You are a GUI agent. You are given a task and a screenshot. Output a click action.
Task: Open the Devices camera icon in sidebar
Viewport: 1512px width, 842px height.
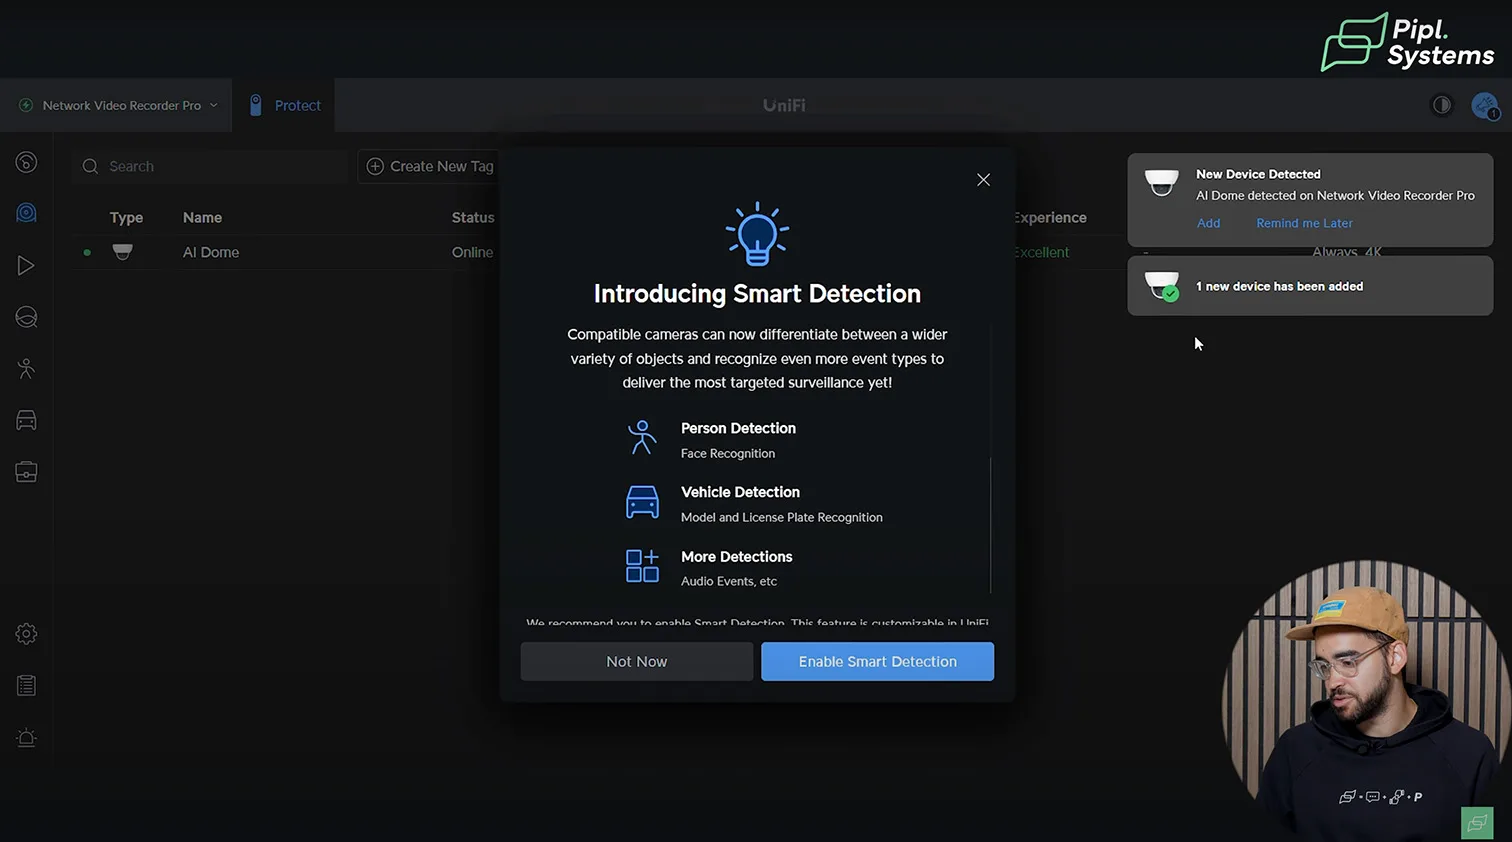(x=26, y=213)
